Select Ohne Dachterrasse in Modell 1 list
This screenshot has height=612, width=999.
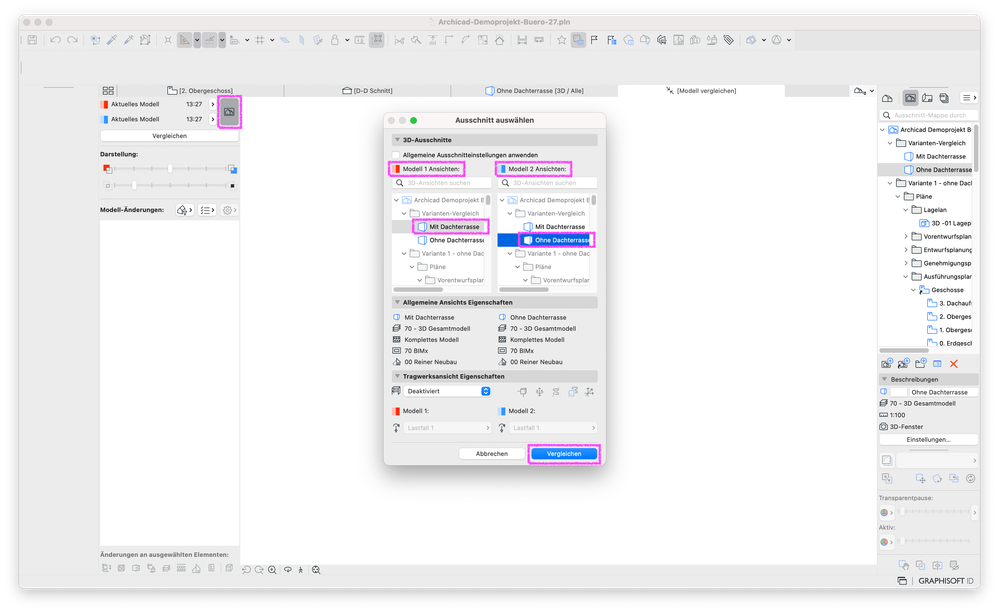pos(456,240)
